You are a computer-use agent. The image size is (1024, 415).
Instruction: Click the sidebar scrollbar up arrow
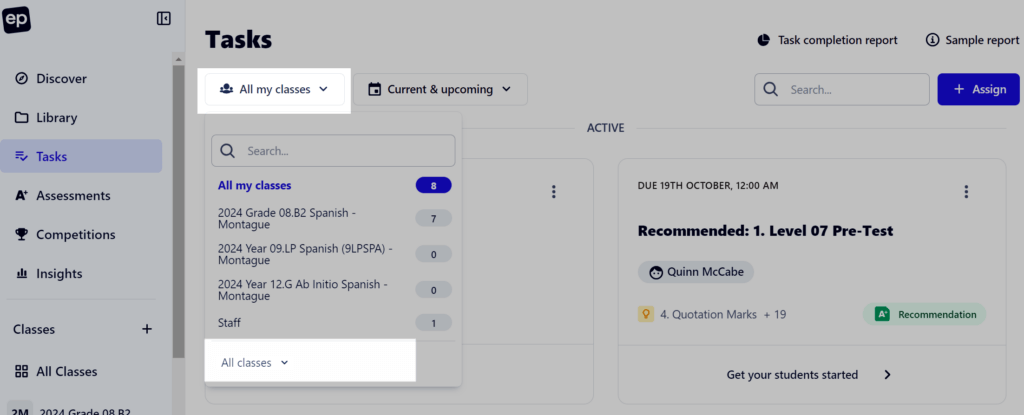(x=179, y=59)
